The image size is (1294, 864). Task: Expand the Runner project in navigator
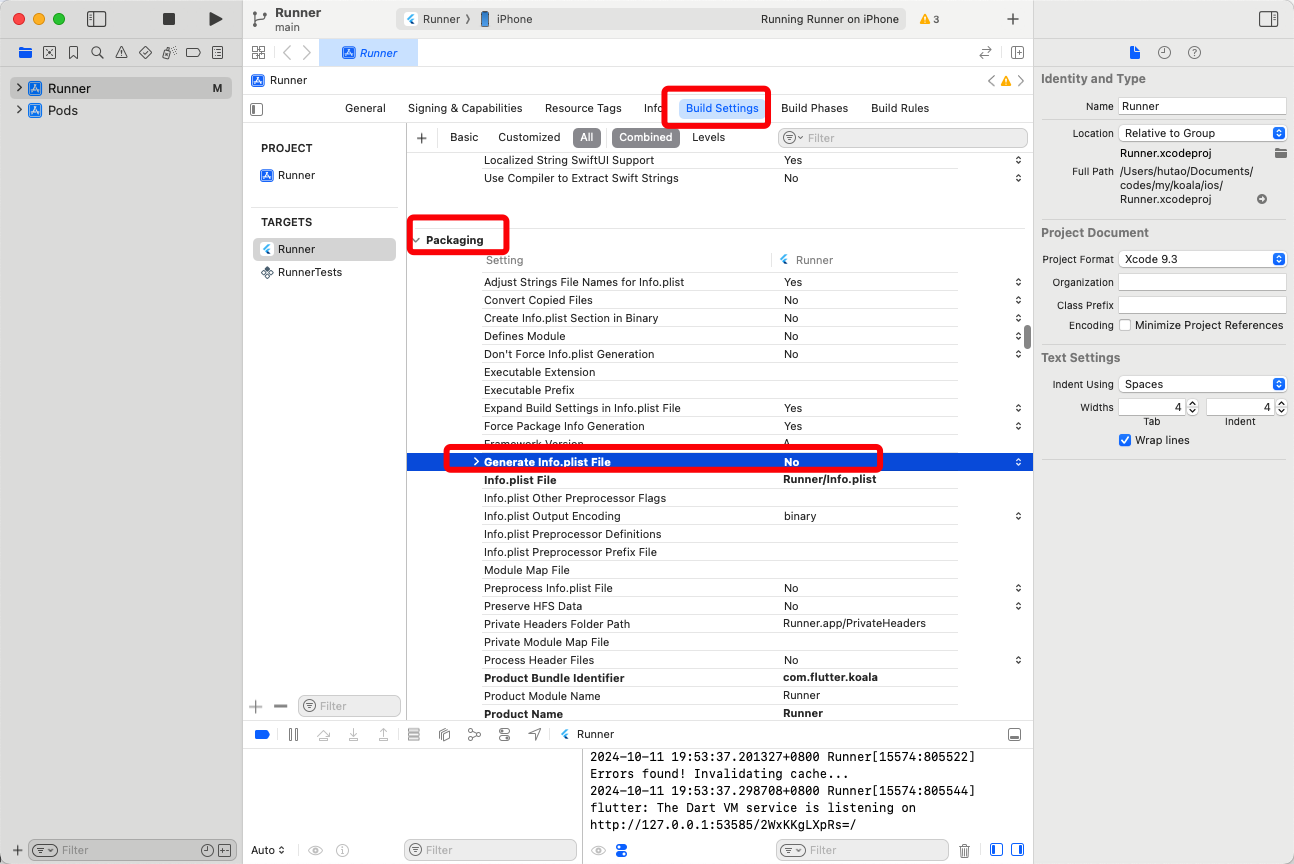[19, 88]
